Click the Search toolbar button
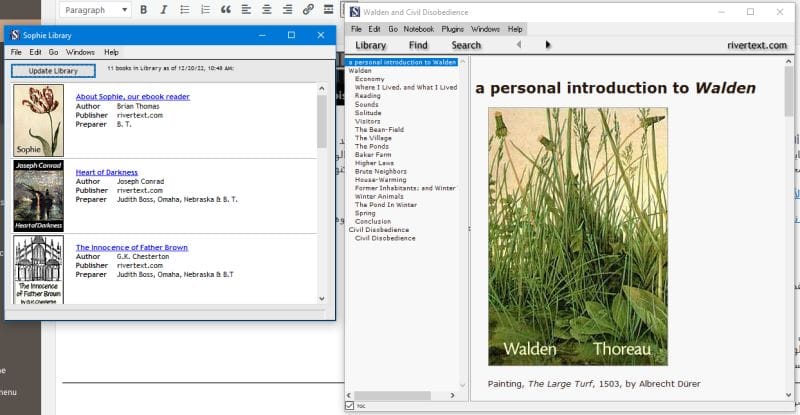800x415 pixels. 466,45
